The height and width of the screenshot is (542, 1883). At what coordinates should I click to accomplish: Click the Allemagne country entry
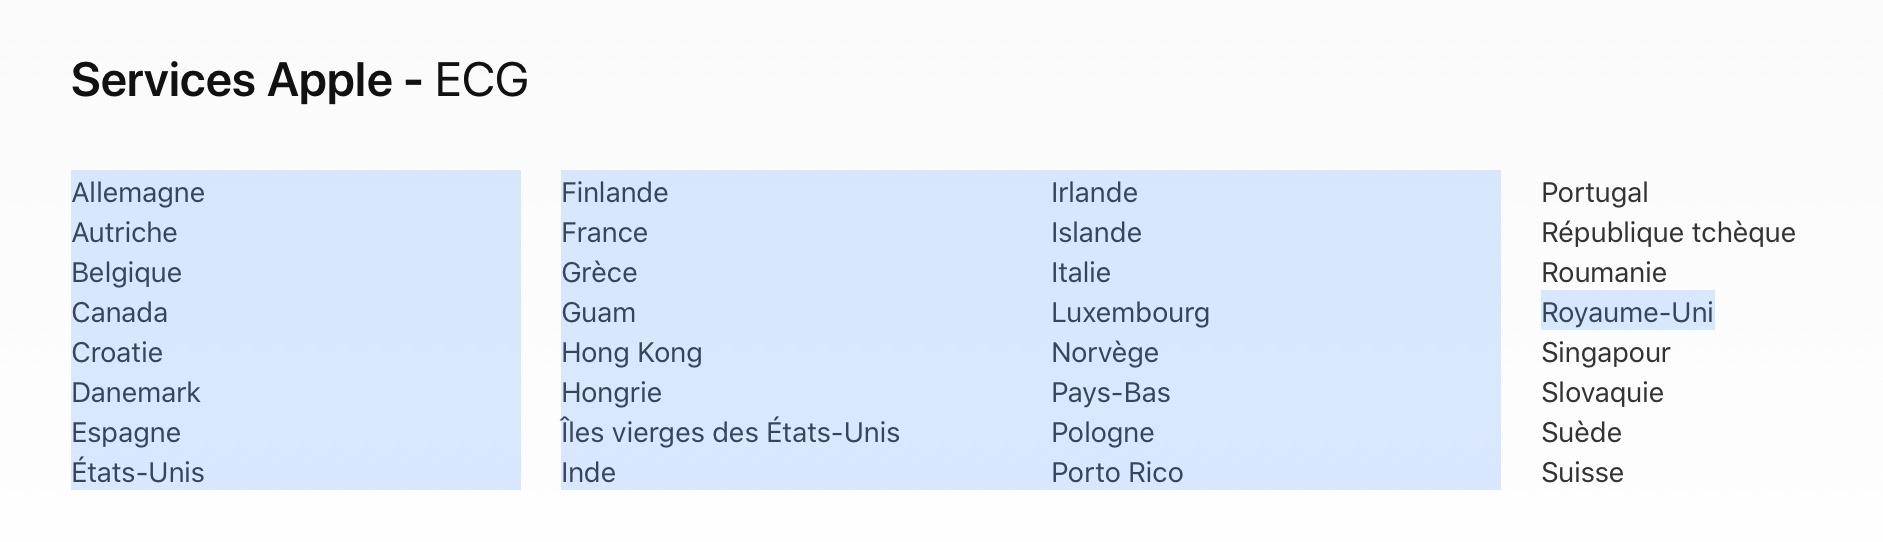[138, 192]
